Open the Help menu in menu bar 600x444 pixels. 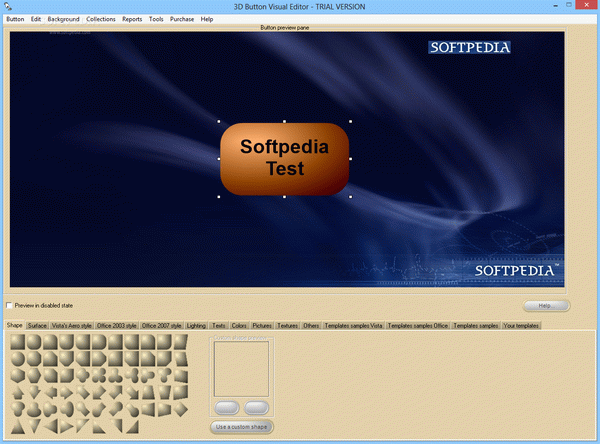point(207,19)
